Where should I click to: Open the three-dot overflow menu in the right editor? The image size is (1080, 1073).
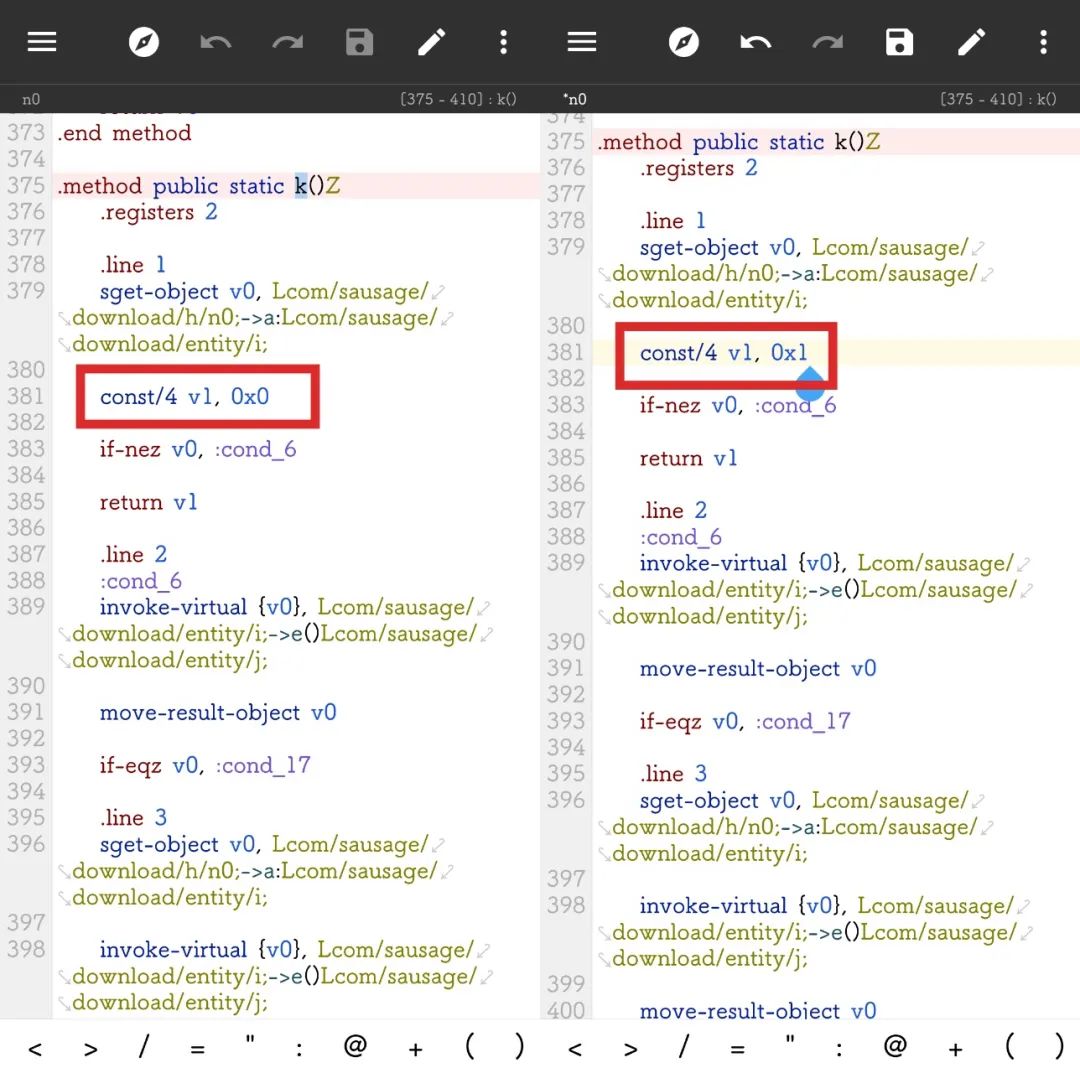[x=1043, y=42]
